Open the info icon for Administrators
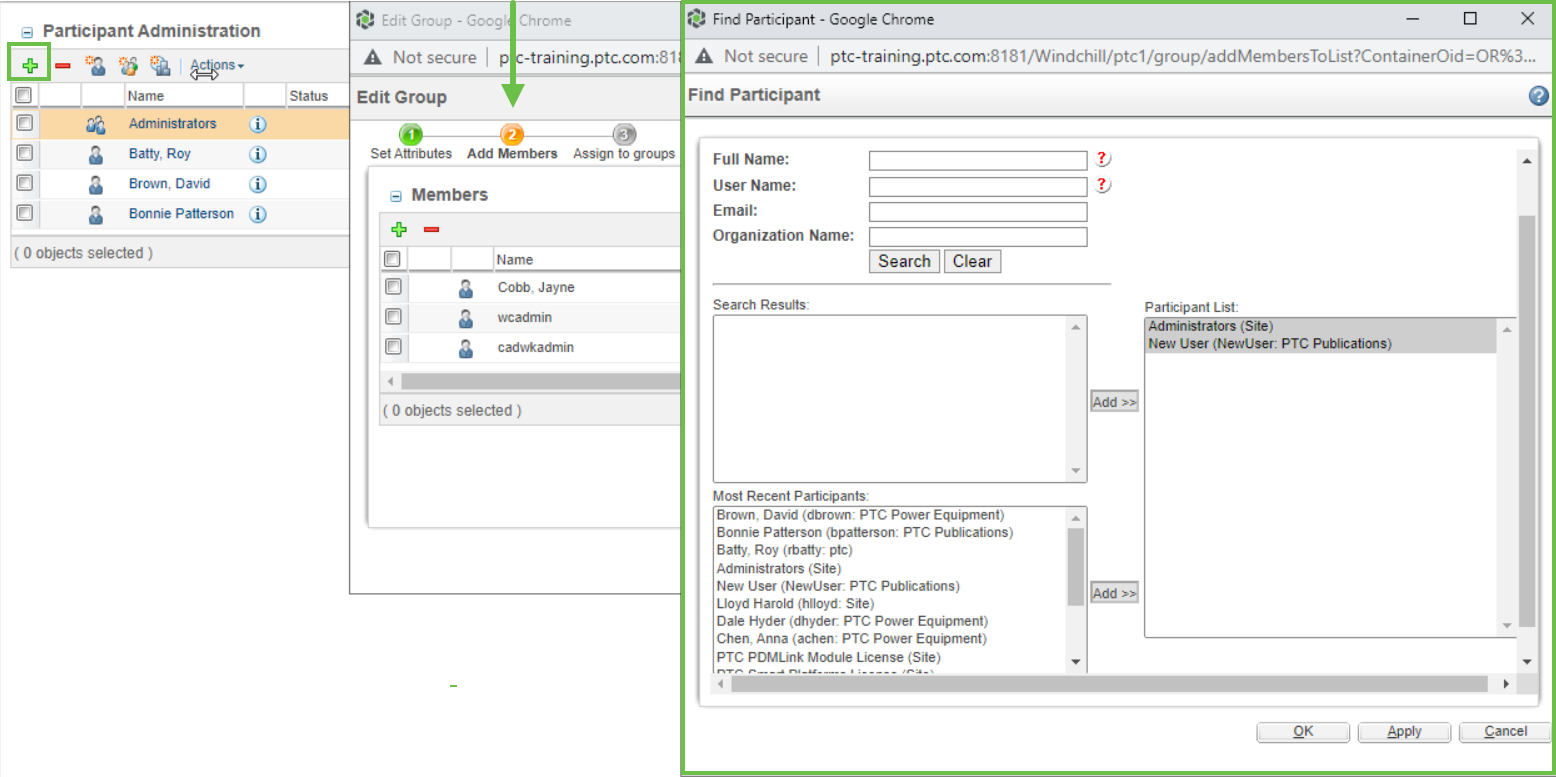 pyautogui.click(x=257, y=124)
